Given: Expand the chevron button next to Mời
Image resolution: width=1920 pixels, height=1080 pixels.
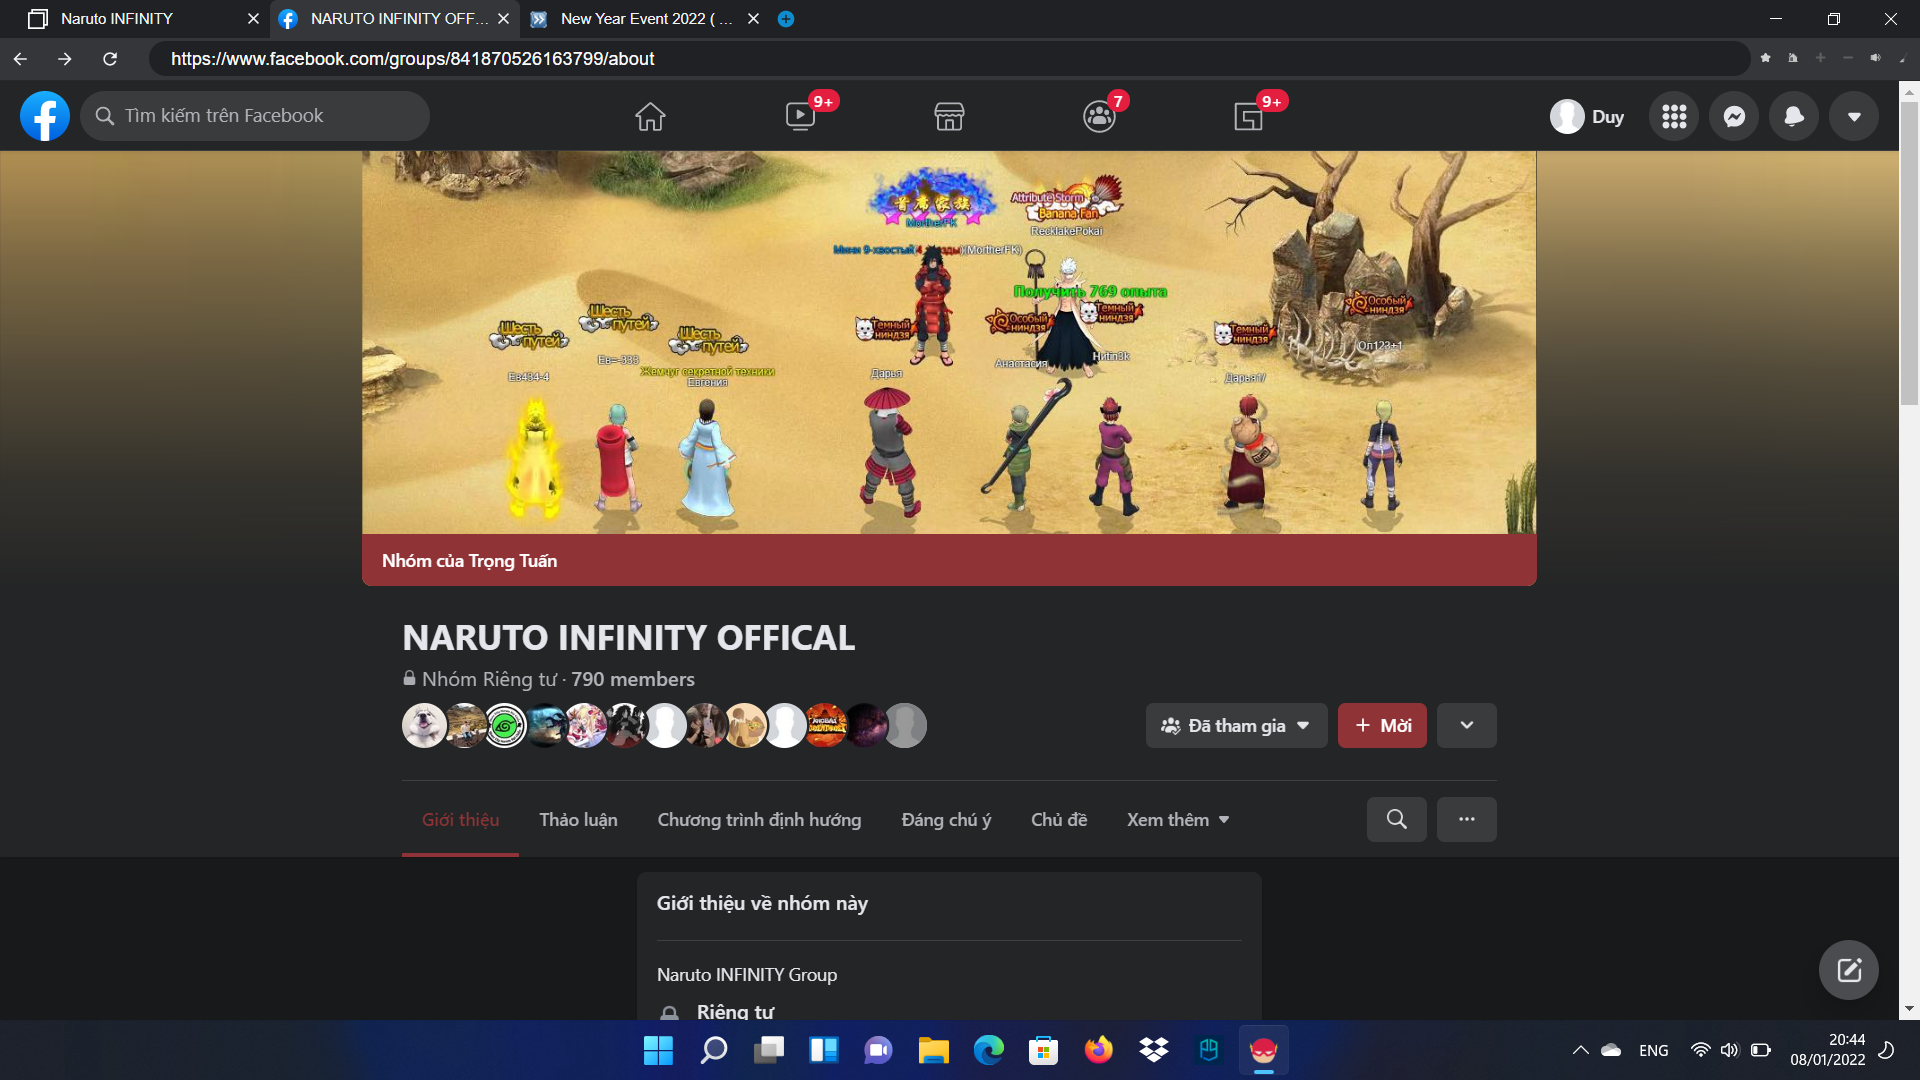Looking at the screenshot, I should (x=1467, y=725).
